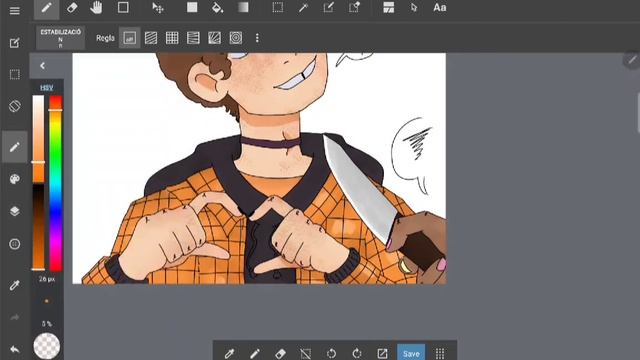Open the Estabilización stabilizer setting
Image resolution: width=640 pixels, height=360 pixels.
60,38
